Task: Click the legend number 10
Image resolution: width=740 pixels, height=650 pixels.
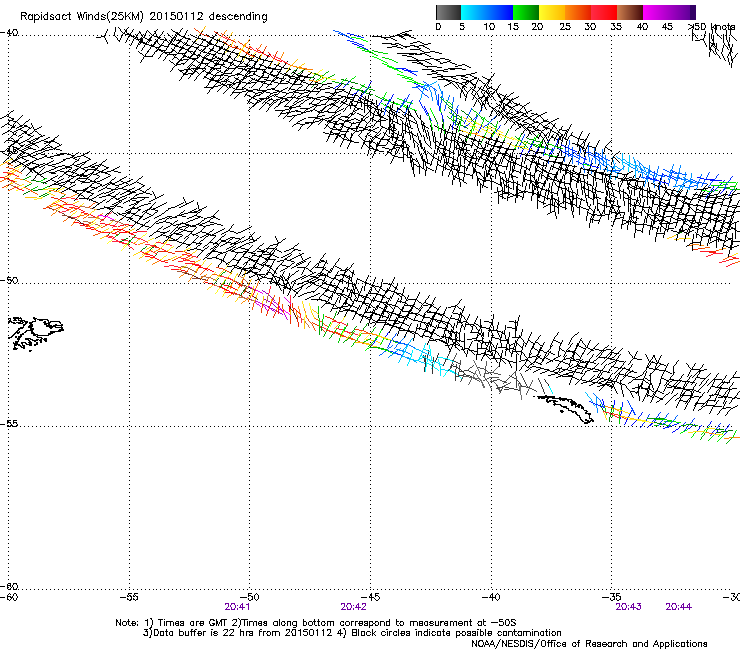Action: point(489,27)
